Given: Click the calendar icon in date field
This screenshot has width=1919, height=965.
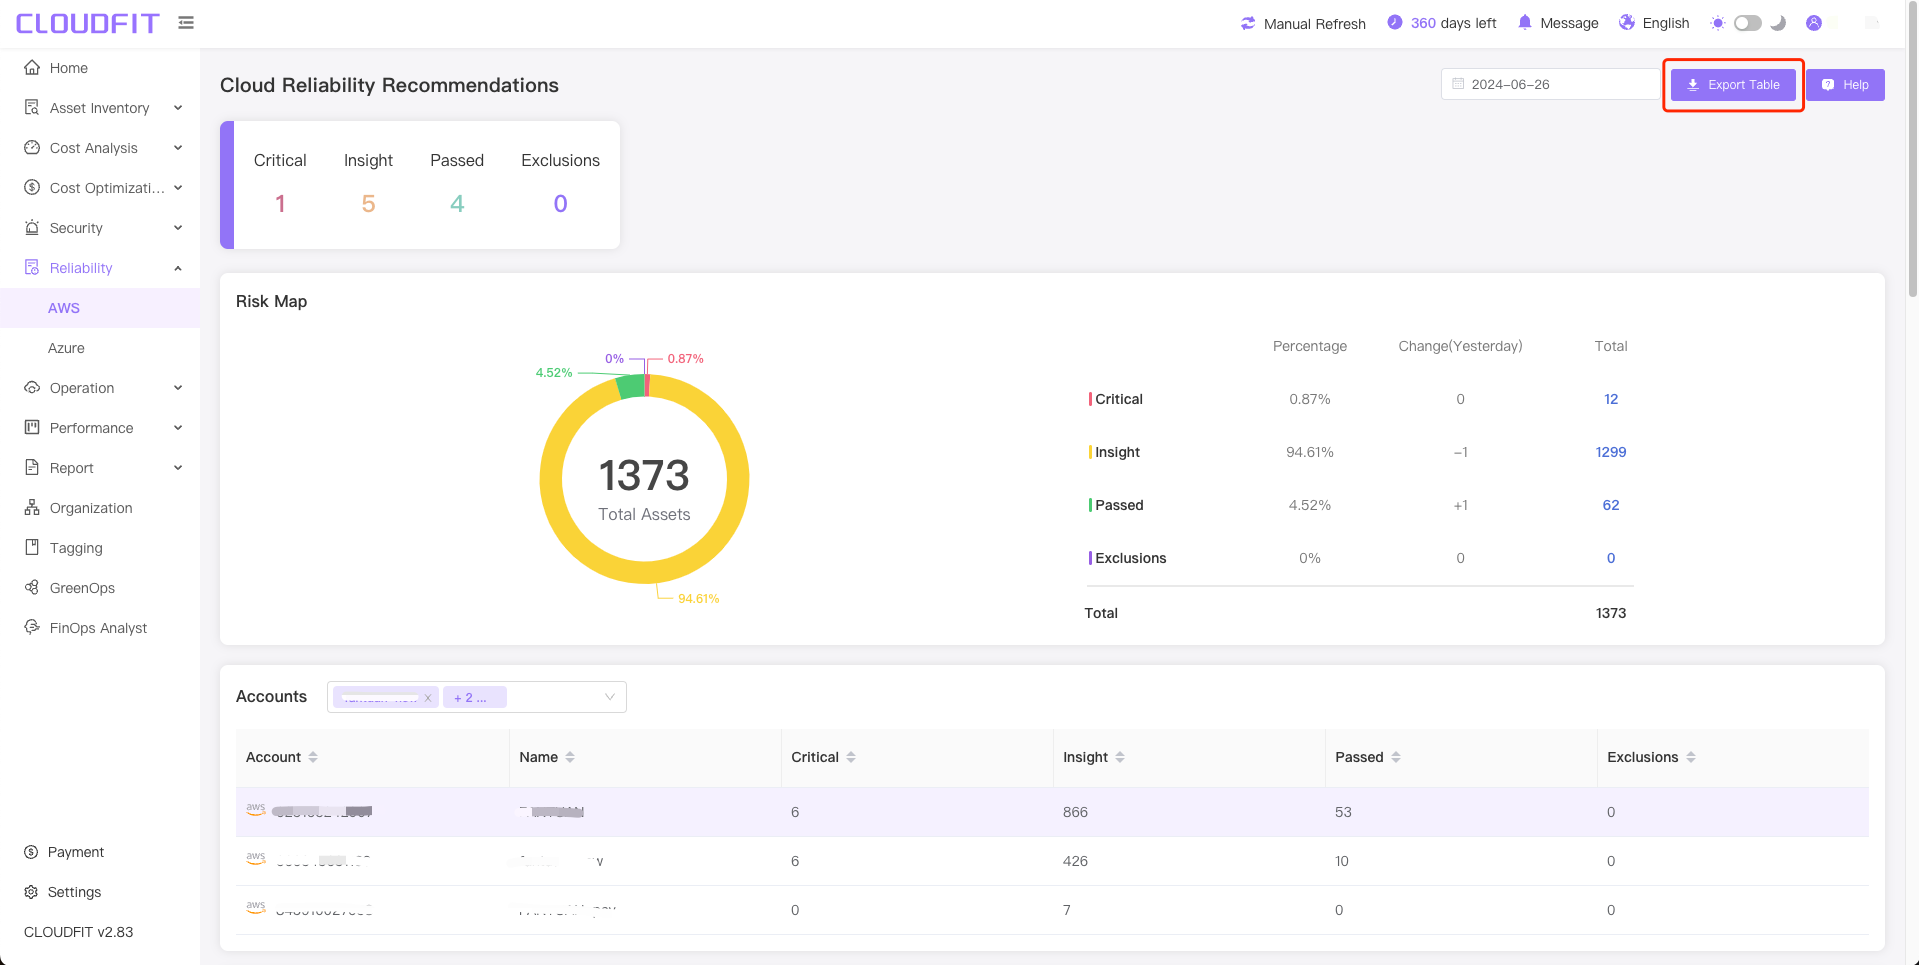Looking at the screenshot, I should (x=1458, y=84).
